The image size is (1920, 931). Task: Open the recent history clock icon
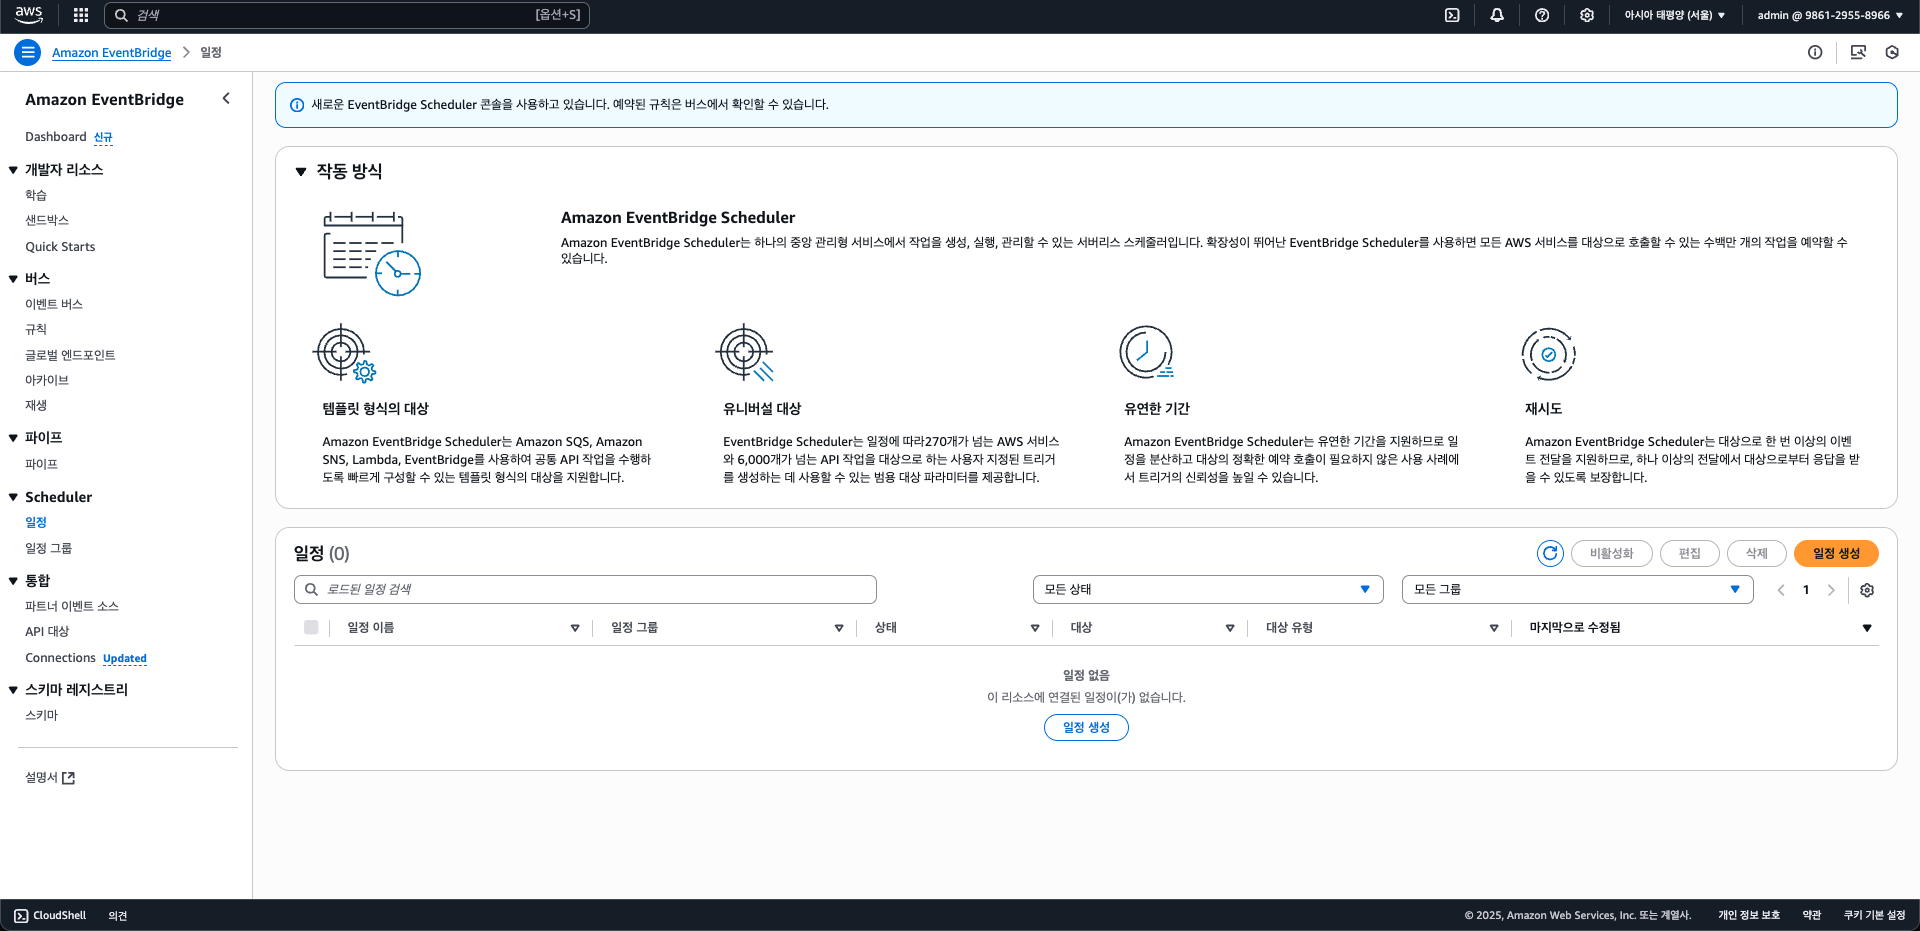(1892, 52)
